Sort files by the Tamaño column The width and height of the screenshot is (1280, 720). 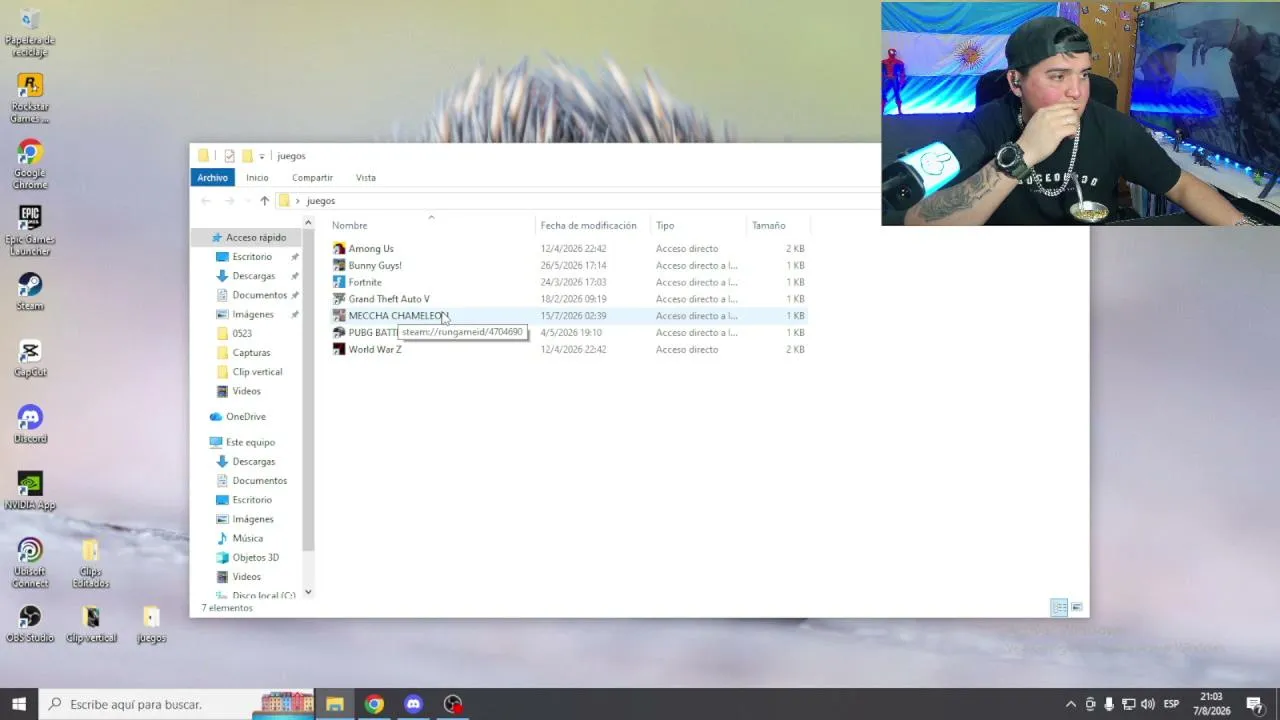[x=778, y=225]
